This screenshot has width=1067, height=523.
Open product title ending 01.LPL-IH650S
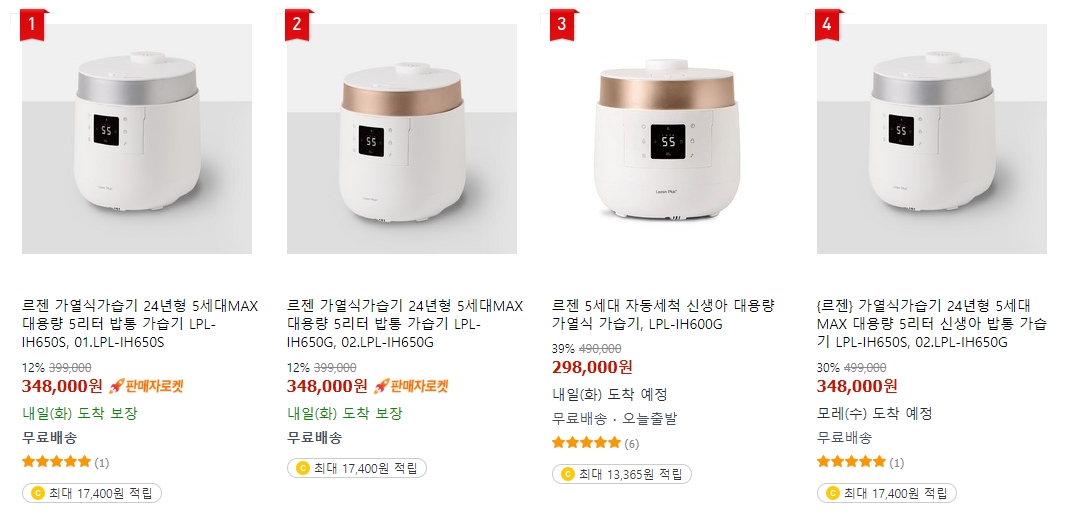(x=140, y=324)
